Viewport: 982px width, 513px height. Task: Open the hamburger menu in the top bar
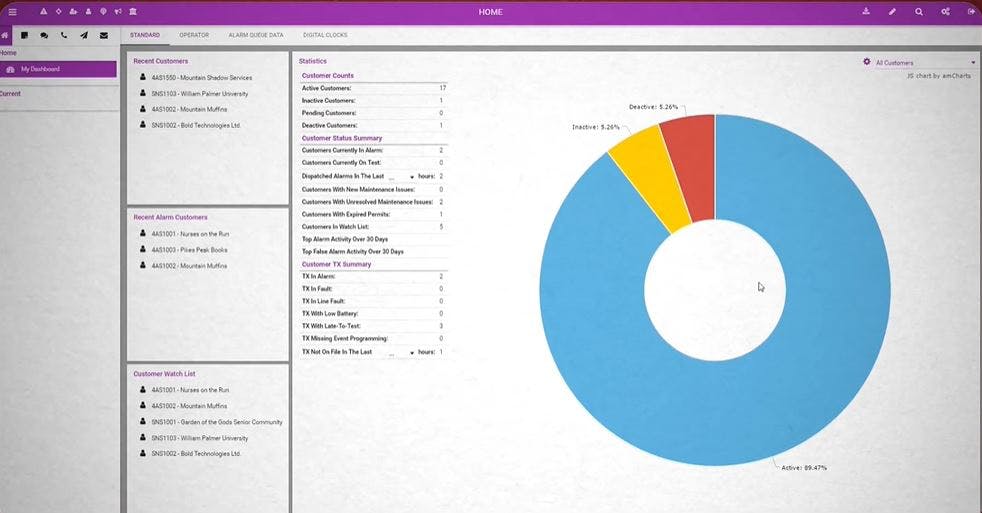click(13, 11)
